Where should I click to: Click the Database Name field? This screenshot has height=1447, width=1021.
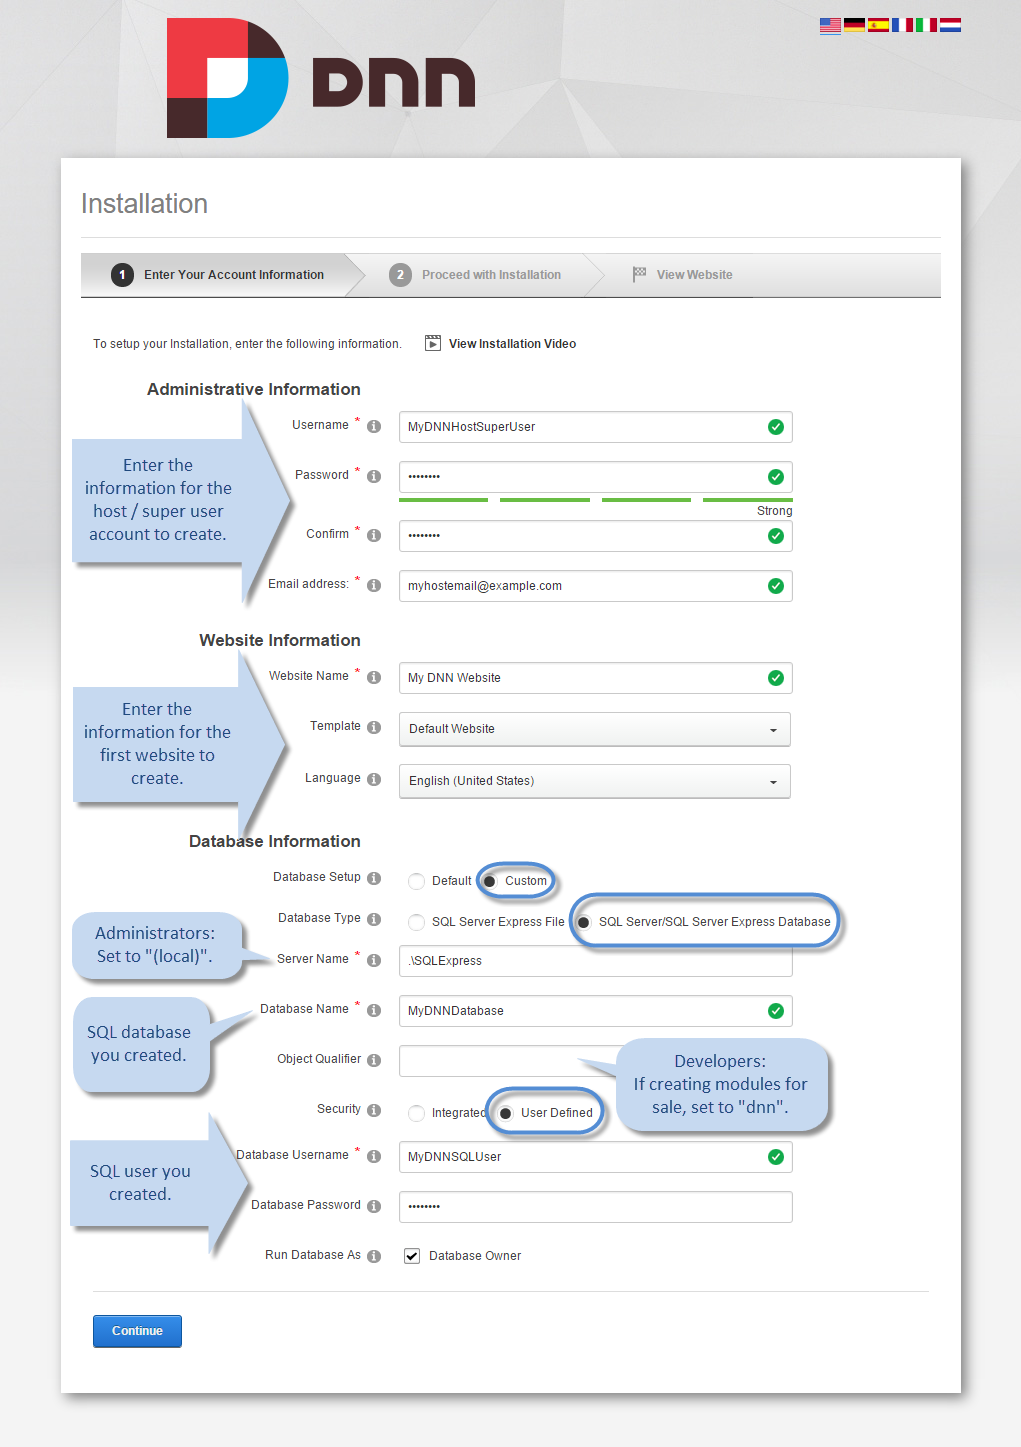pyautogui.click(x=596, y=1011)
